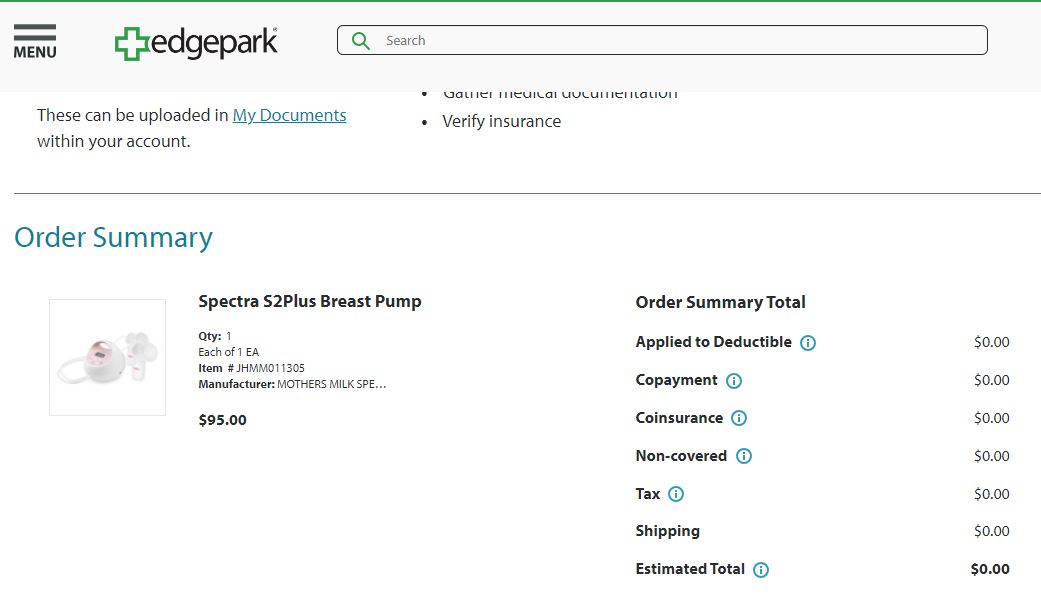Show info icon next to Tax
Viewport: 1041px width, 607px height.
click(675, 494)
